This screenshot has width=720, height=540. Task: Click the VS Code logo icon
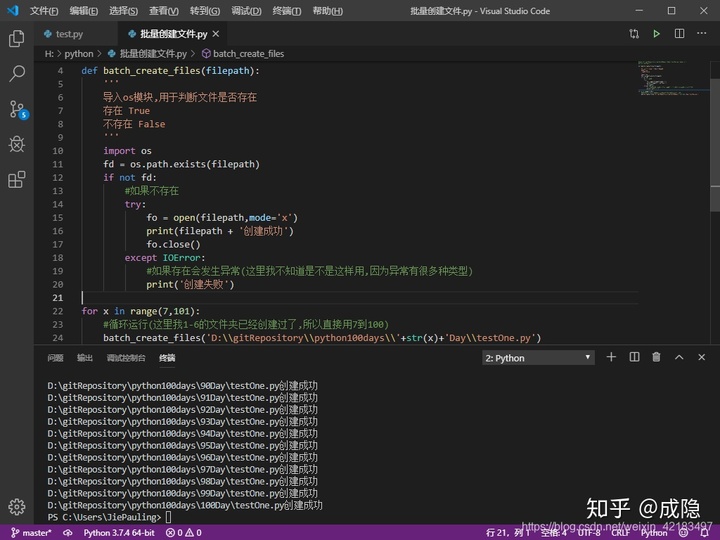[x=13, y=10]
